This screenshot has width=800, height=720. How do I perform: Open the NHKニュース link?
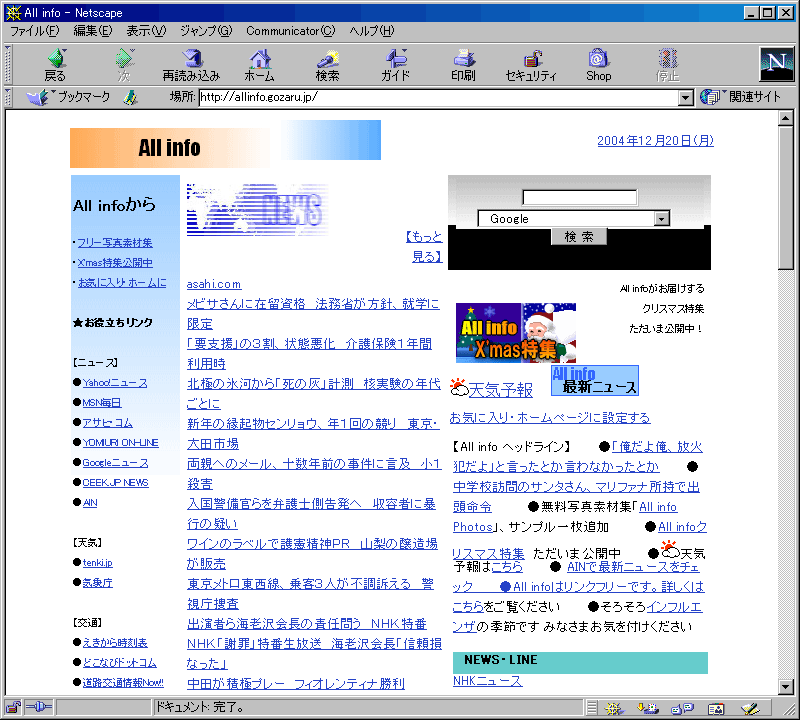(488, 681)
